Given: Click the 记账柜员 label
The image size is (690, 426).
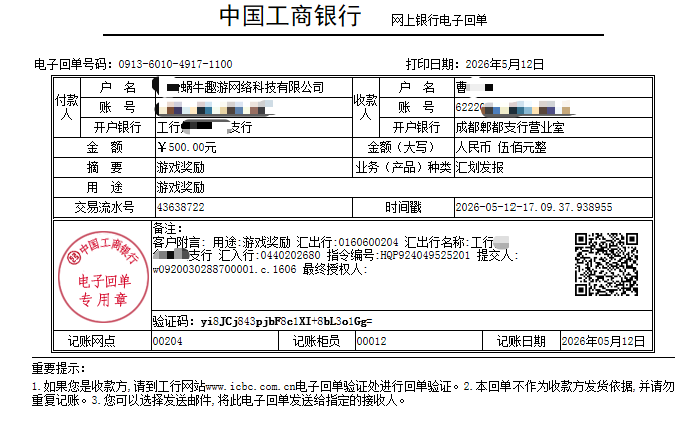Looking at the screenshot, I should point(316,341).
